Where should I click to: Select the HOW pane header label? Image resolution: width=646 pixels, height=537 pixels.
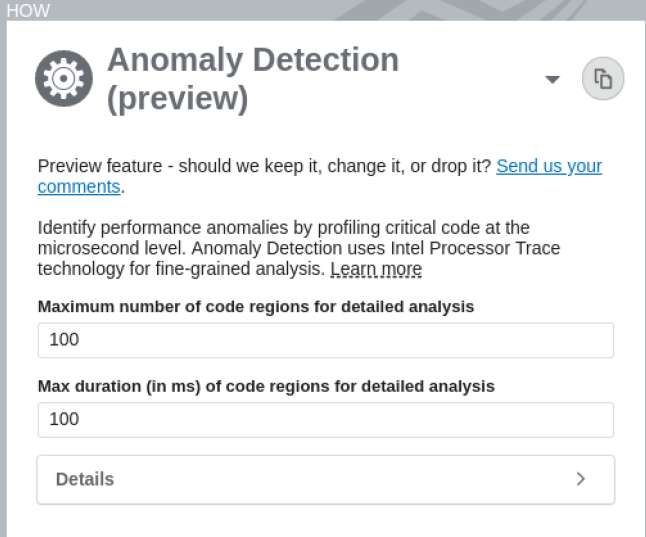[x=27, y=11]
